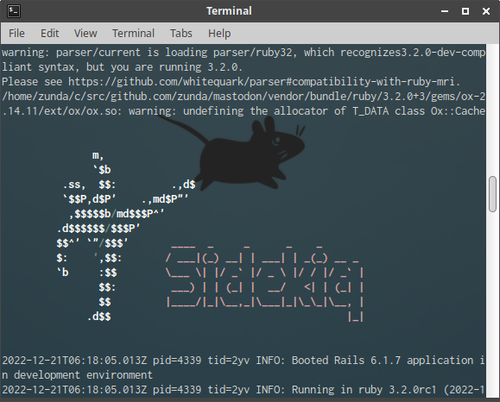
Task: Click the 'Terminal' window title text
Action: click(x=229, y=11)
